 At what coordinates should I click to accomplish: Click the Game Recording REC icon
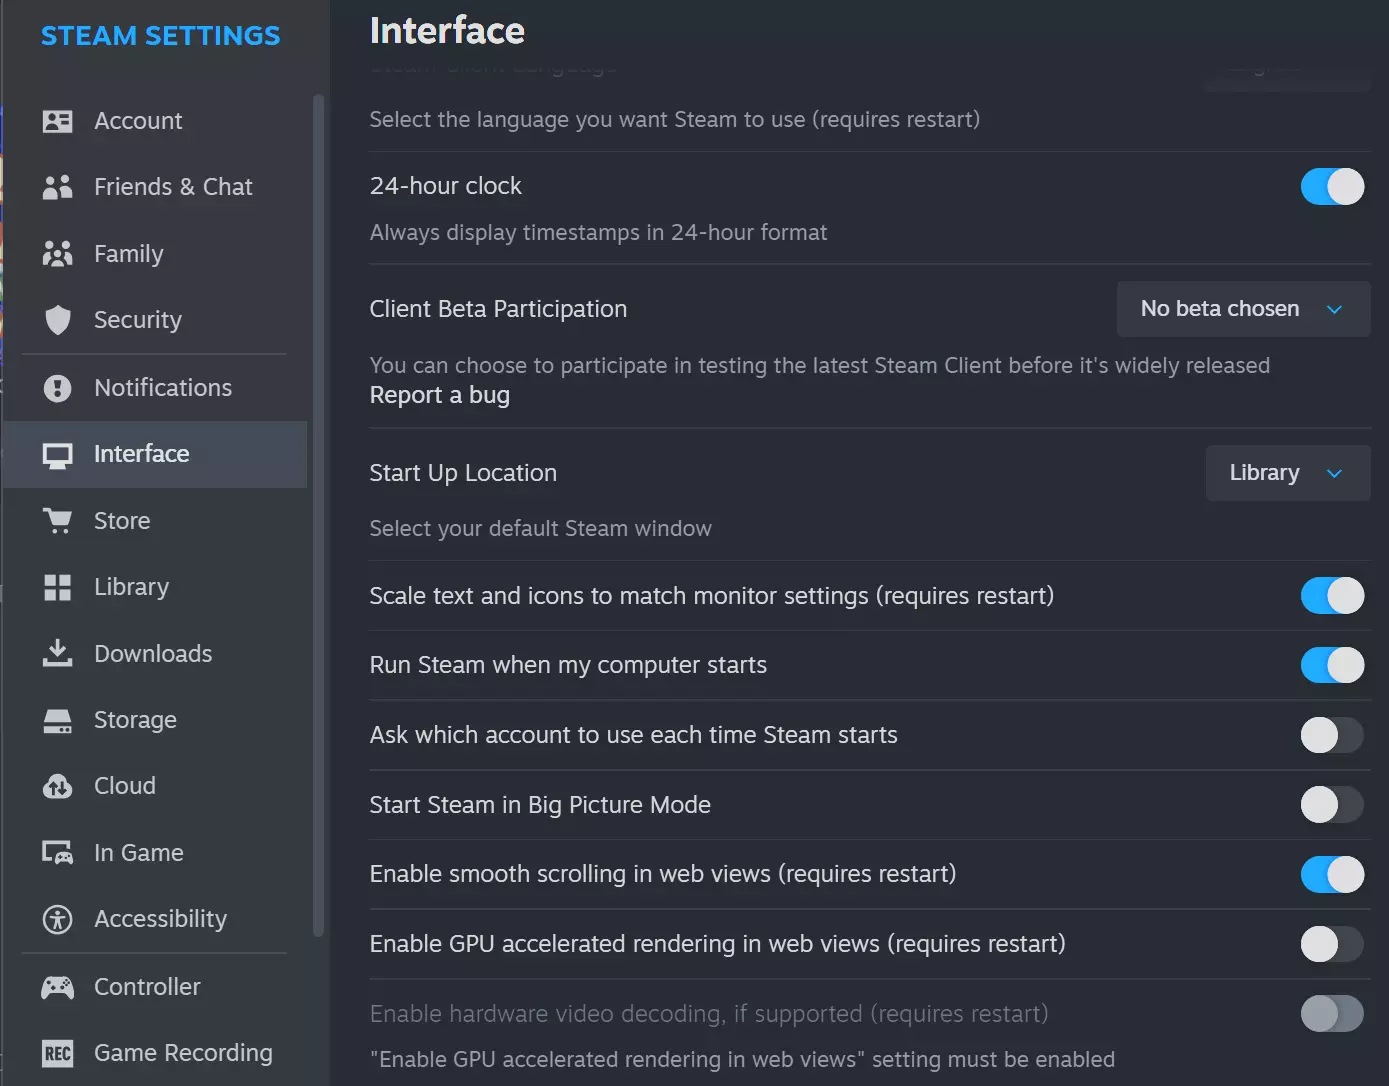tap(58, 1053)
